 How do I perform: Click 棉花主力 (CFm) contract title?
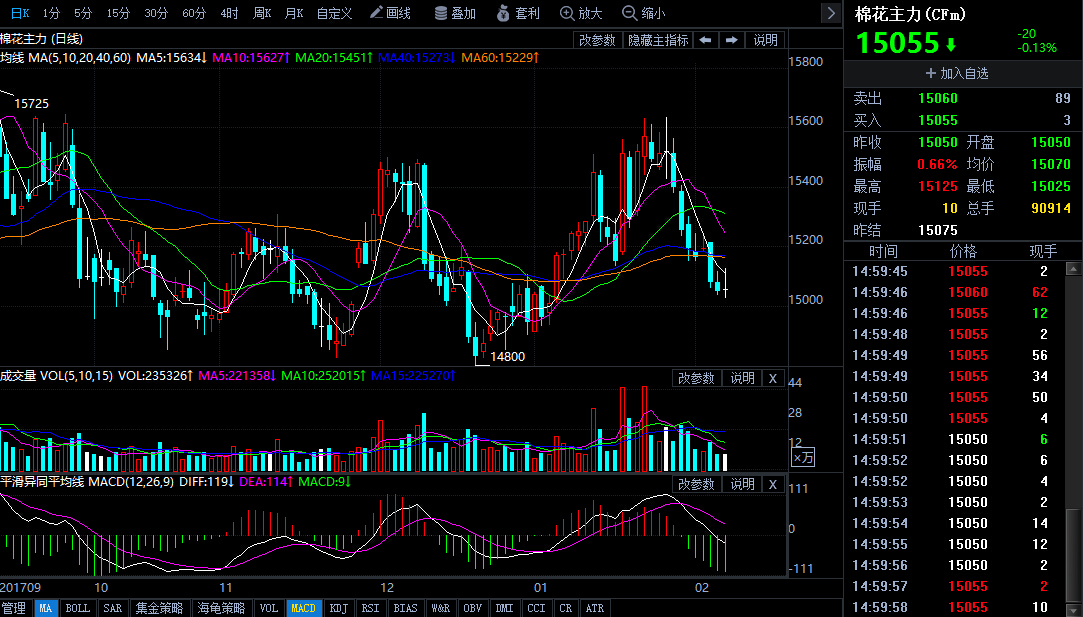[x=910, y=14]
